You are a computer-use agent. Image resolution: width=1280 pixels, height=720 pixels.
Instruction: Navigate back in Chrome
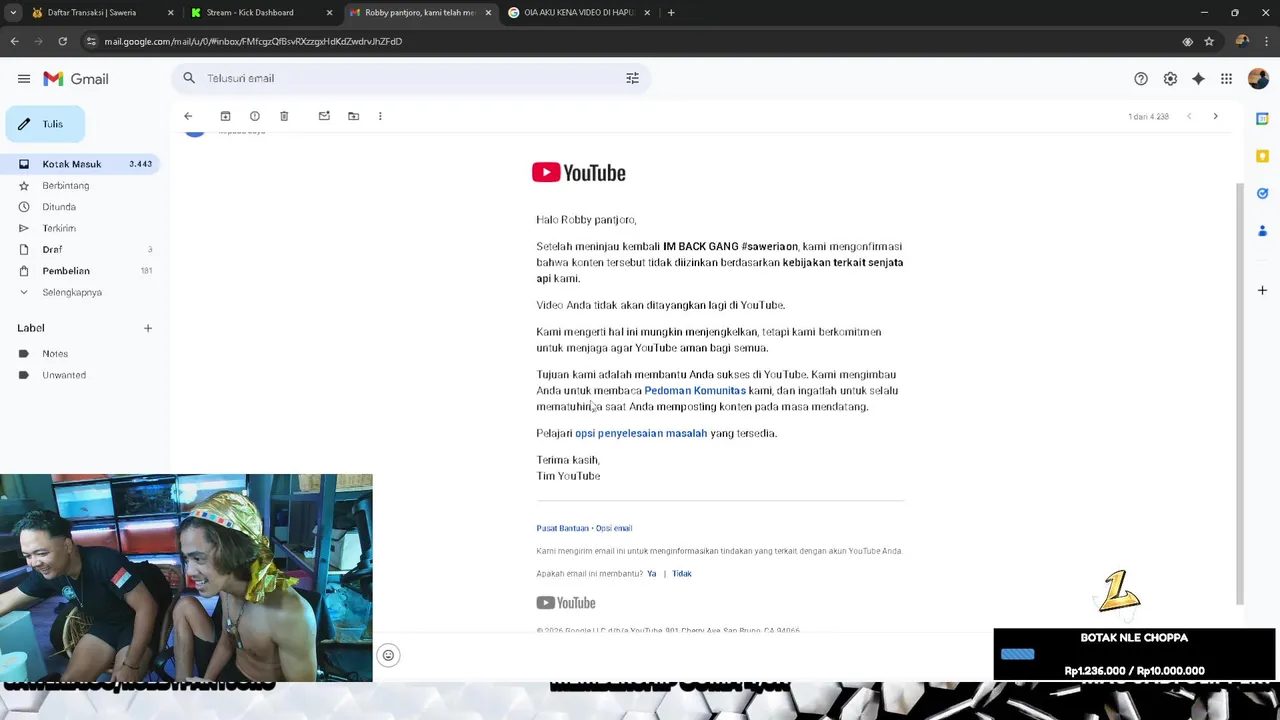pyautogui.click(x=14, y=41)
